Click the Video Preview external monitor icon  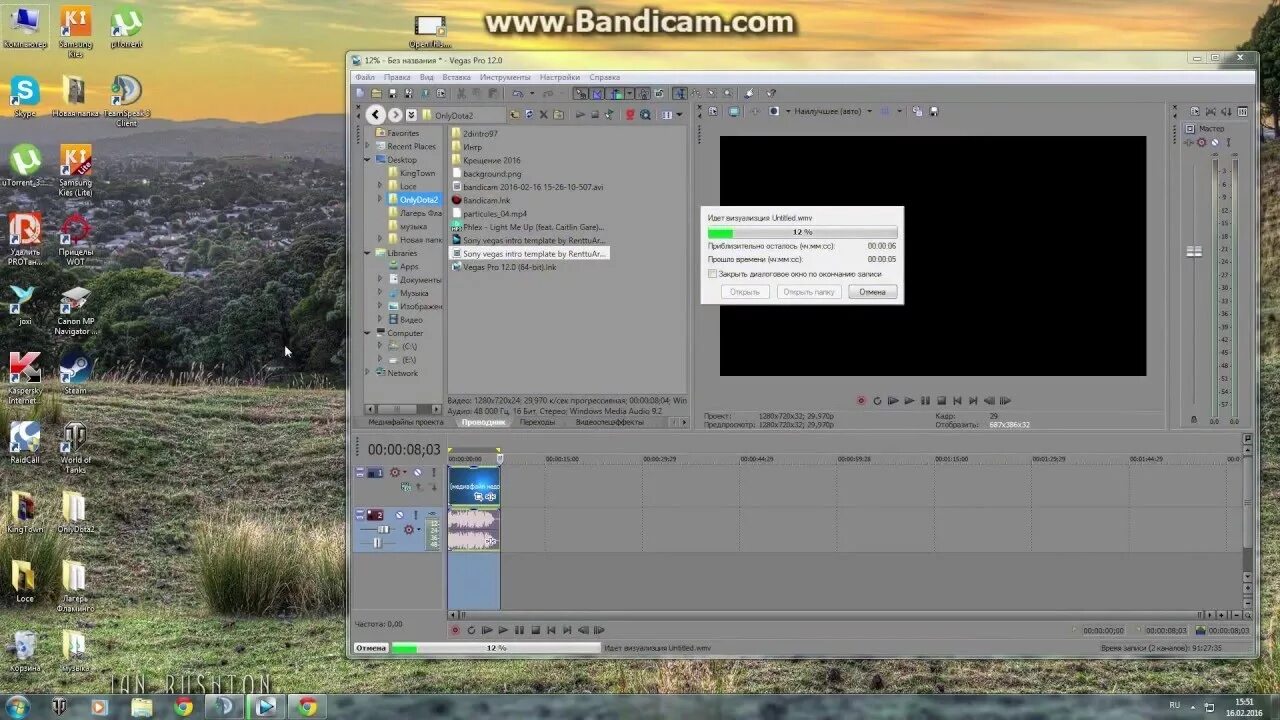tap(734, 111)
